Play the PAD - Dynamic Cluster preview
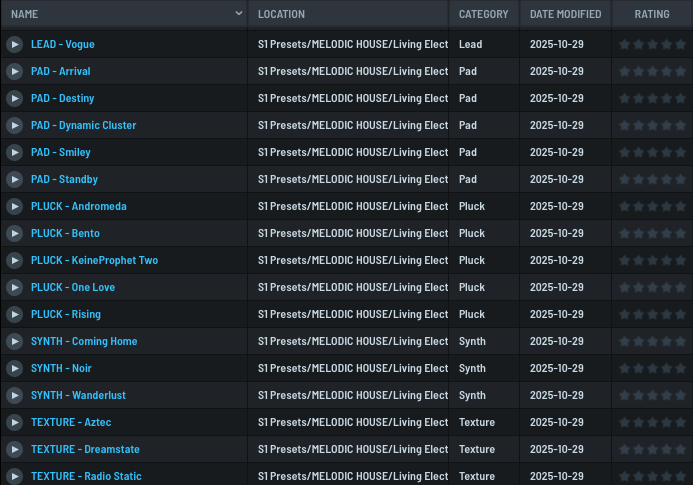This screenshot has height=485, width=693. point(14,126)
